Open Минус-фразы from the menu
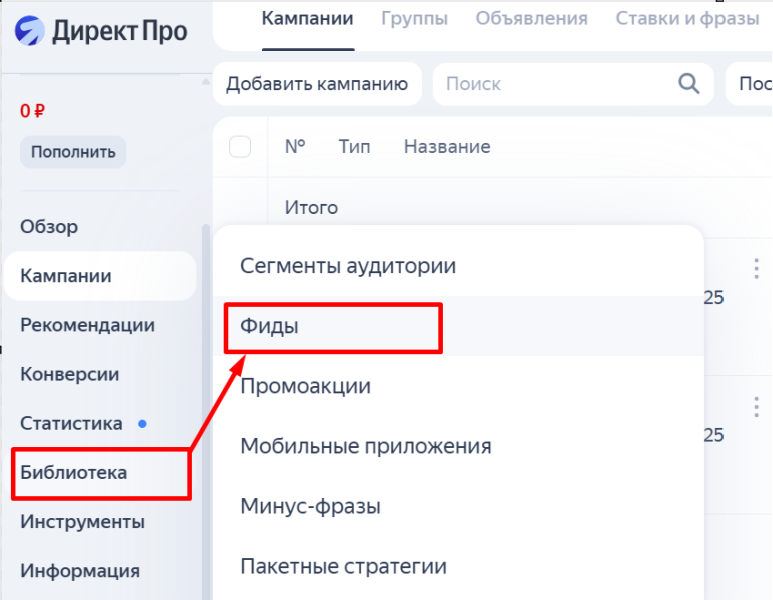 click(x=310, y=506)
